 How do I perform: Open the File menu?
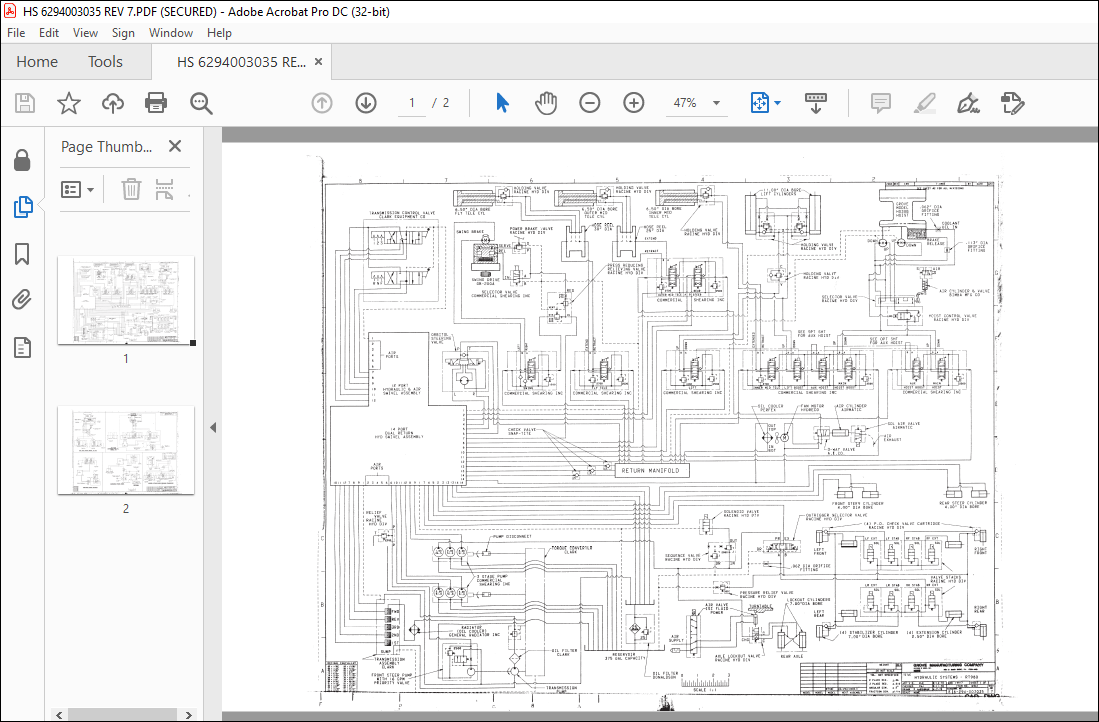15,33
